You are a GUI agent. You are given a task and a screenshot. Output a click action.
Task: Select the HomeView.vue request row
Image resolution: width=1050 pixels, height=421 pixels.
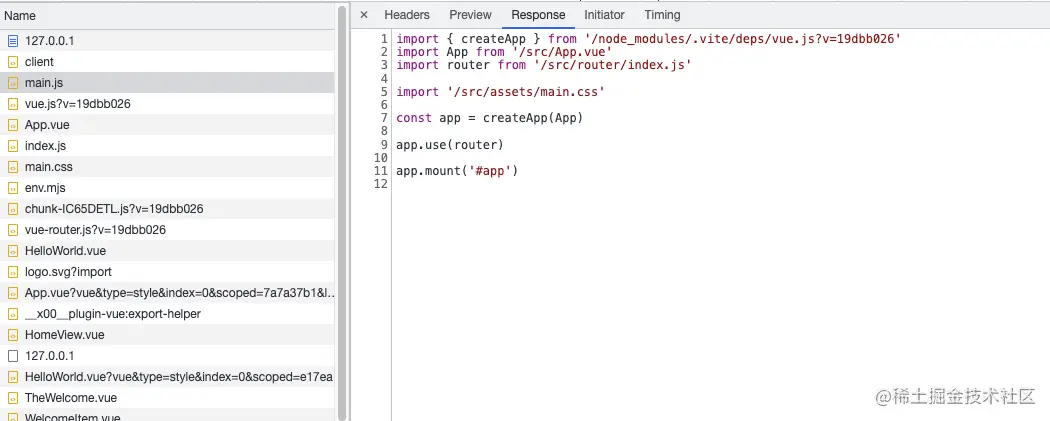click(x=167, y=335)
